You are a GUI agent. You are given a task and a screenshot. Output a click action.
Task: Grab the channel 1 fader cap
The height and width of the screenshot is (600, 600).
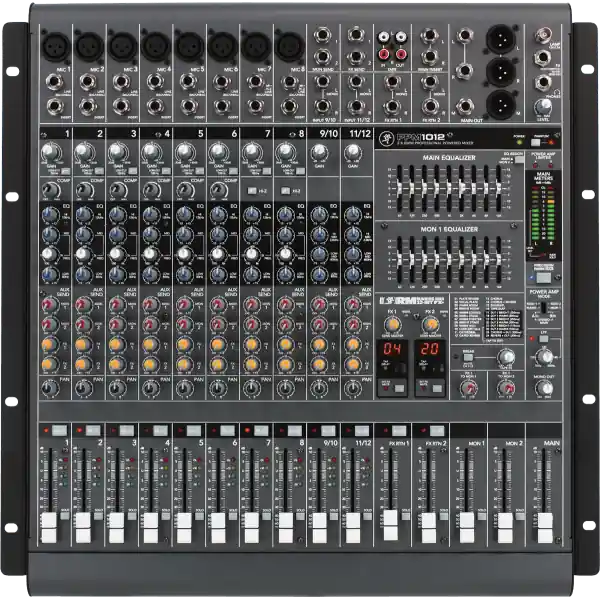pos(49,527)
